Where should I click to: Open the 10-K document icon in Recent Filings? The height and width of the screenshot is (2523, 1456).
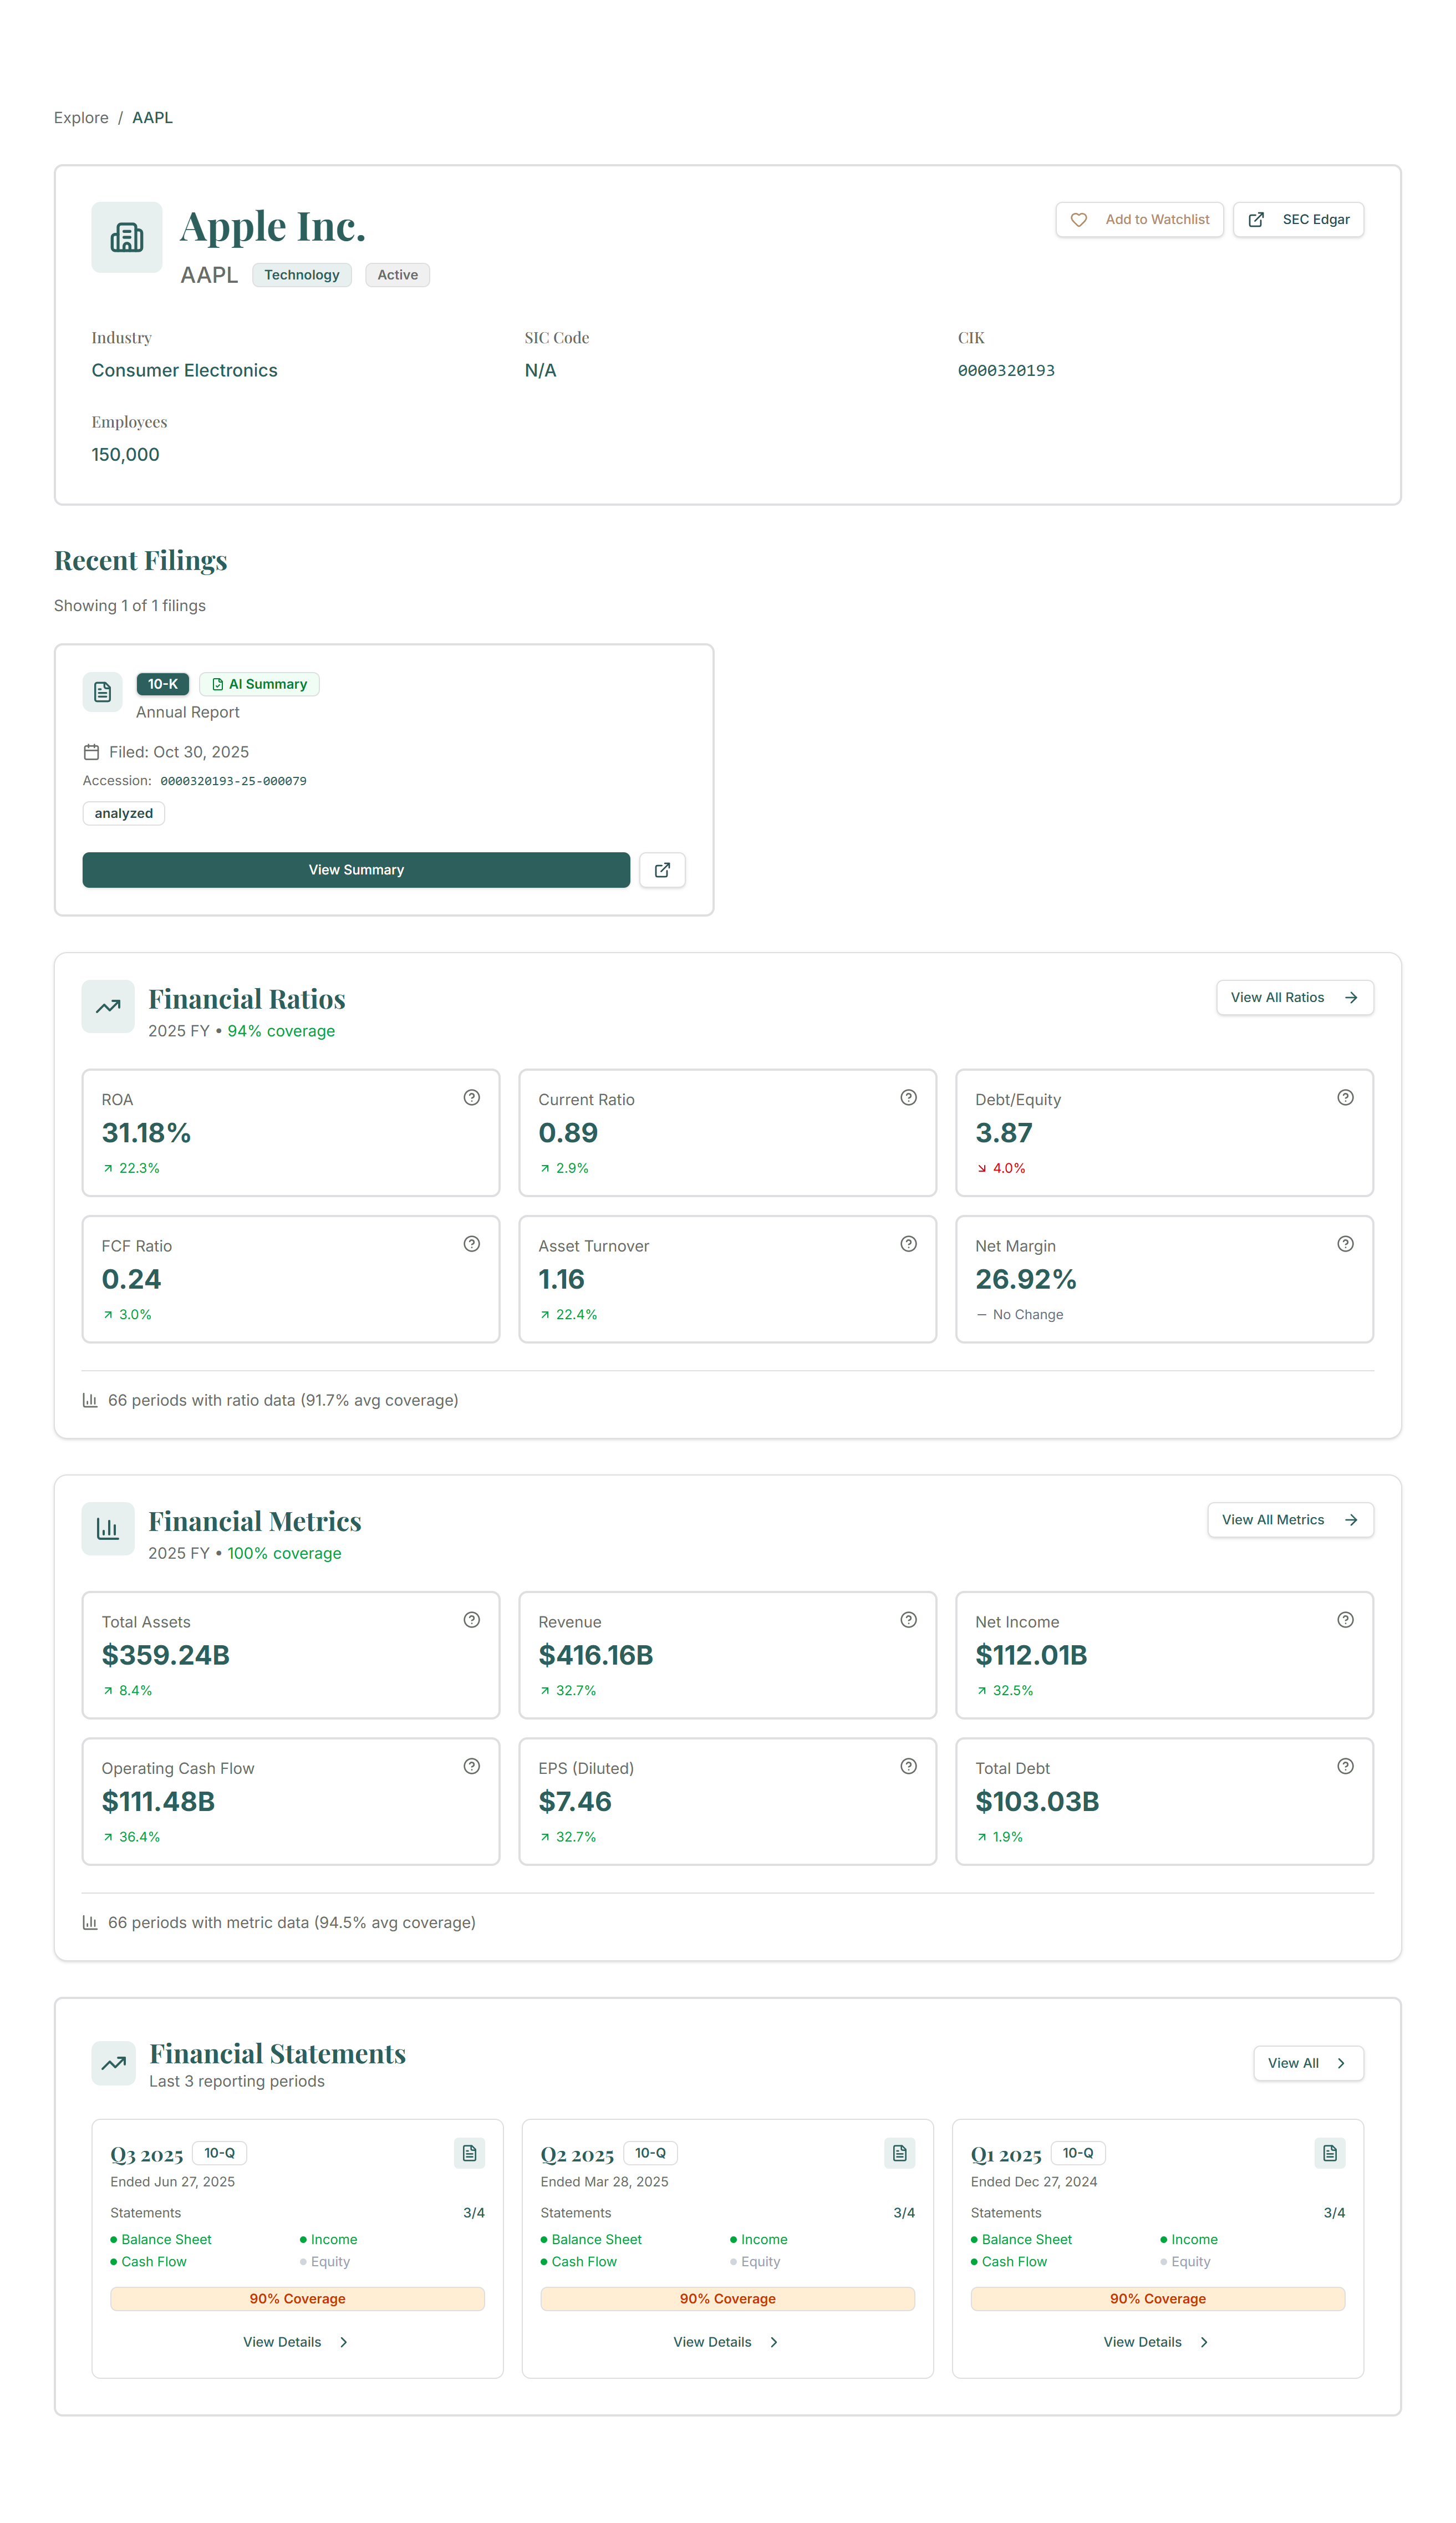tap(102, 692)
